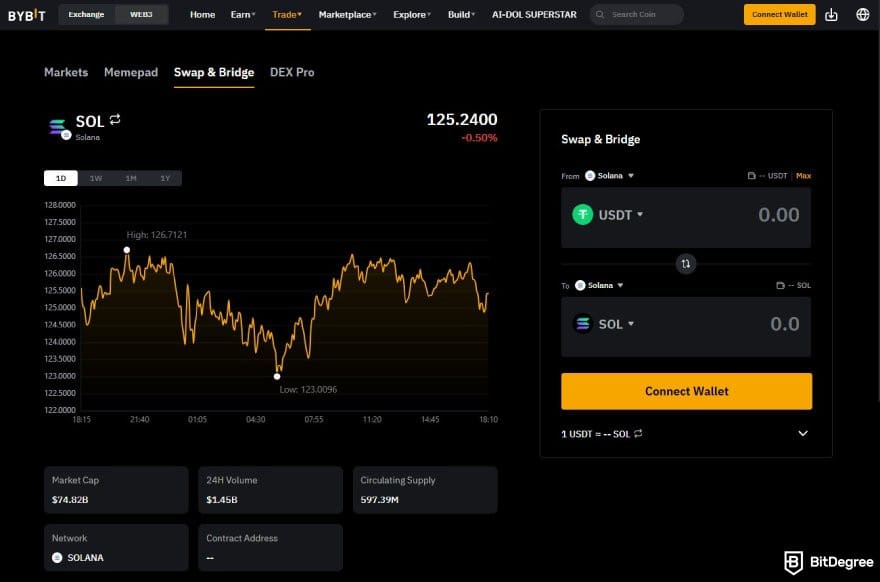This screenshot has height=582, width=880.
Task: Select the 1Y chart range
Action: click(165, 178)
